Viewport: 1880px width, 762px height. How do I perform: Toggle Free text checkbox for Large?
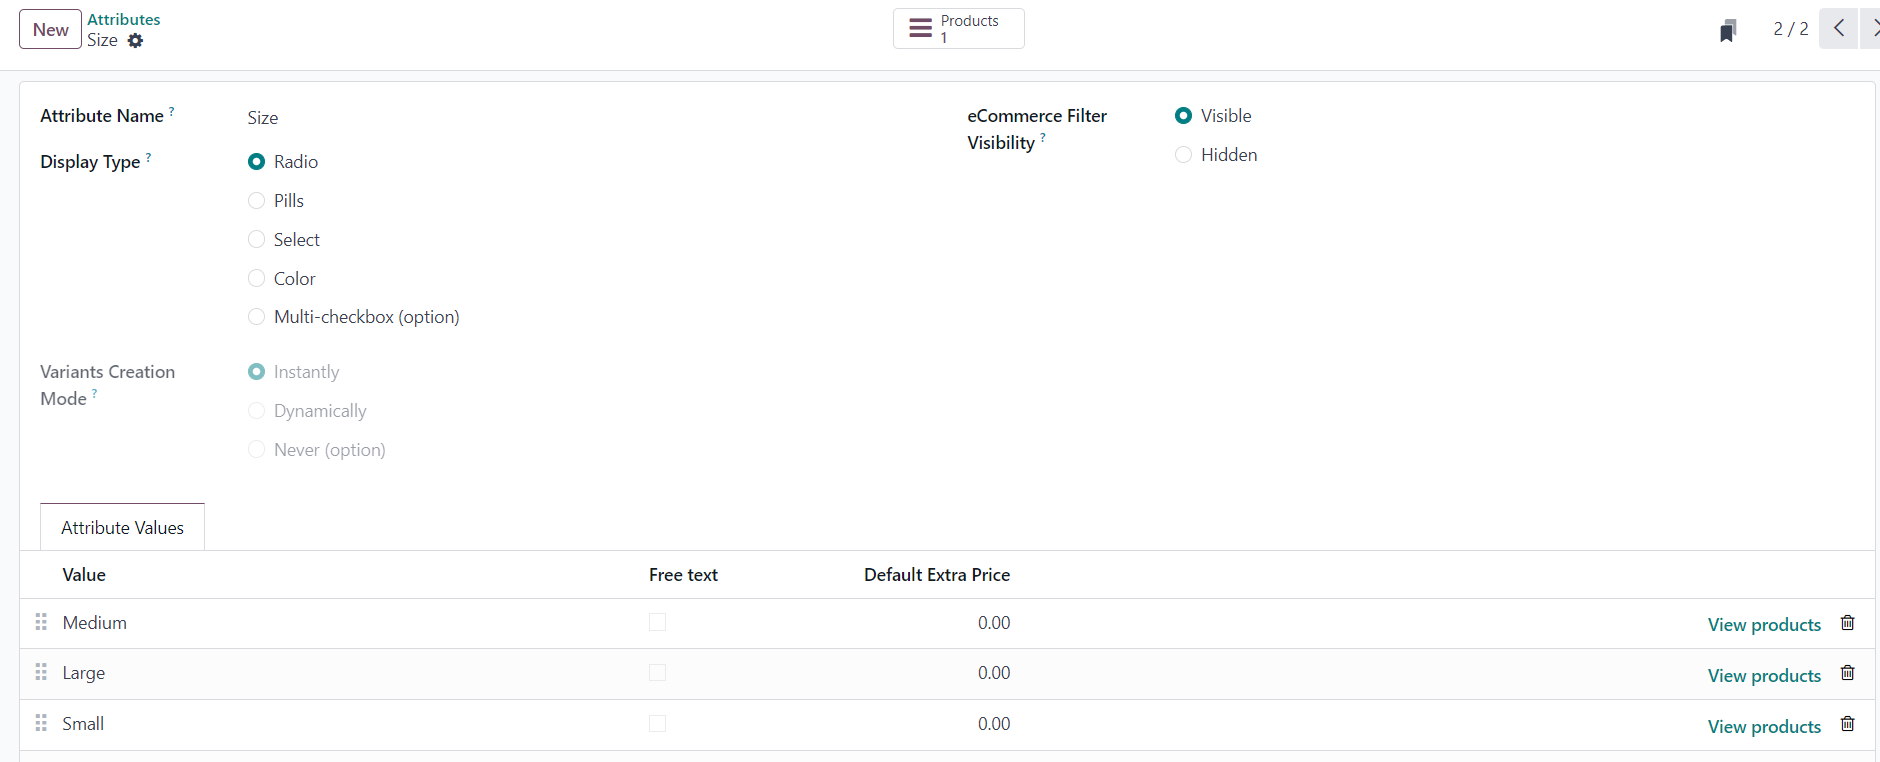point(657,673)
